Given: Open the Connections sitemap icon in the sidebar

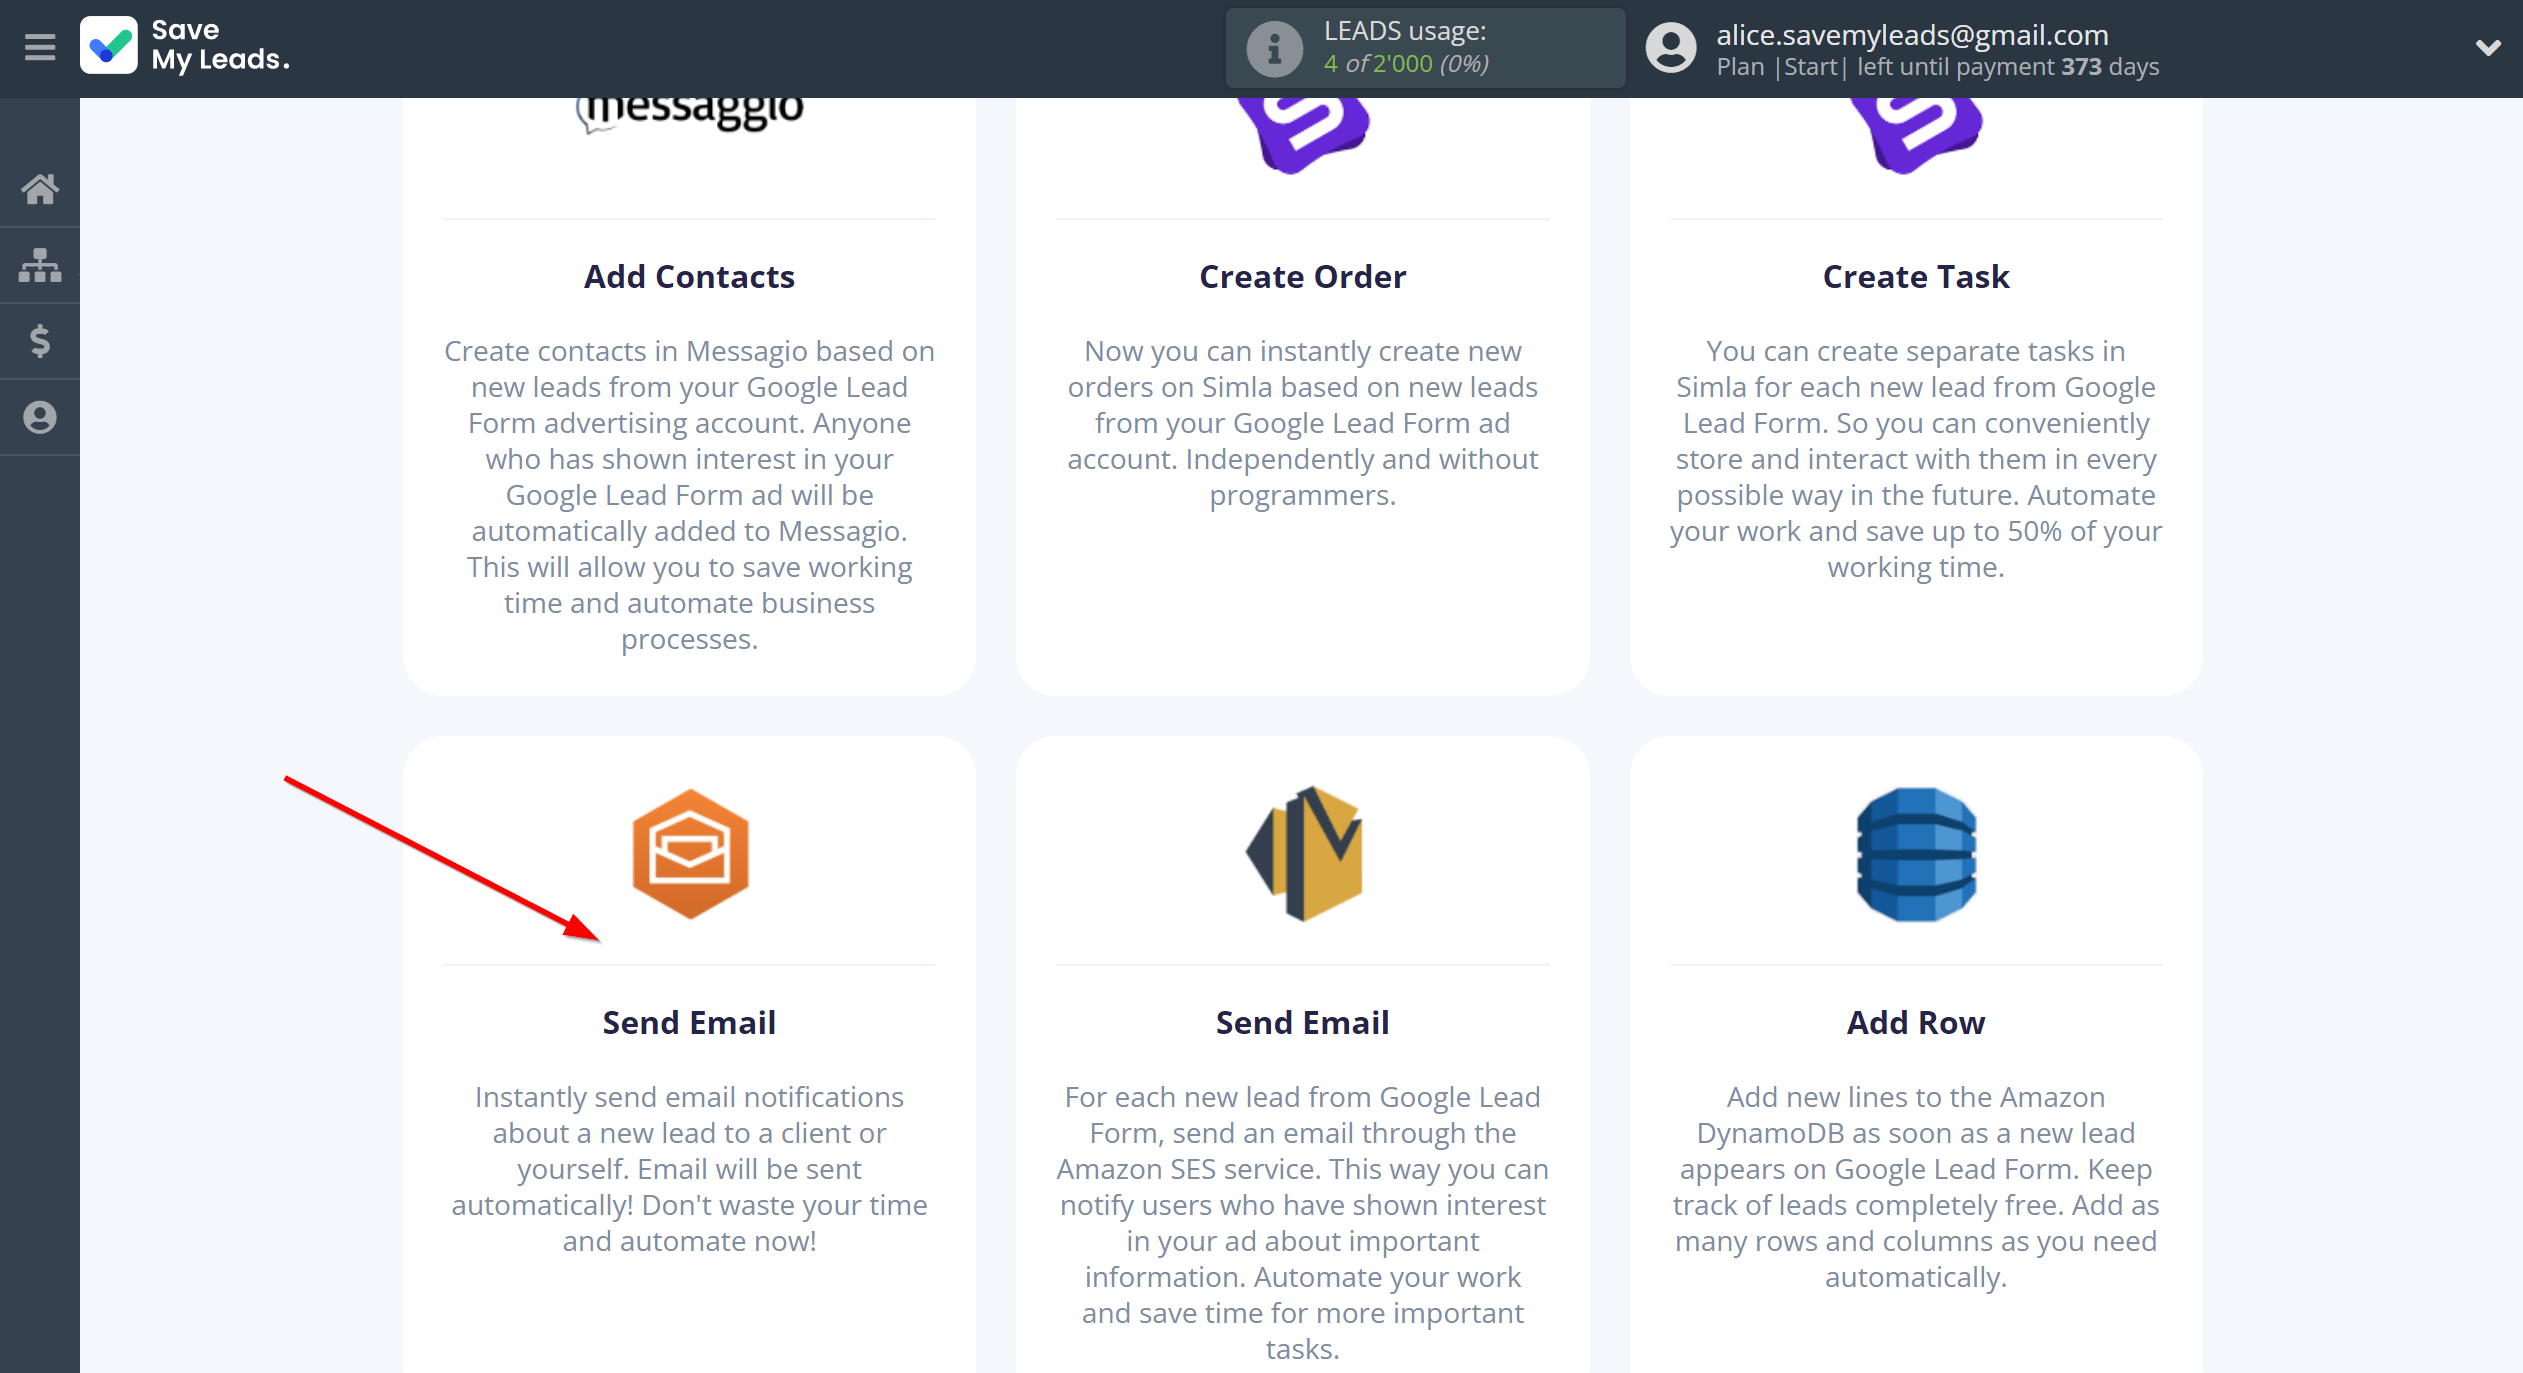Looking at the screenshot, I should tap(40, 265).
